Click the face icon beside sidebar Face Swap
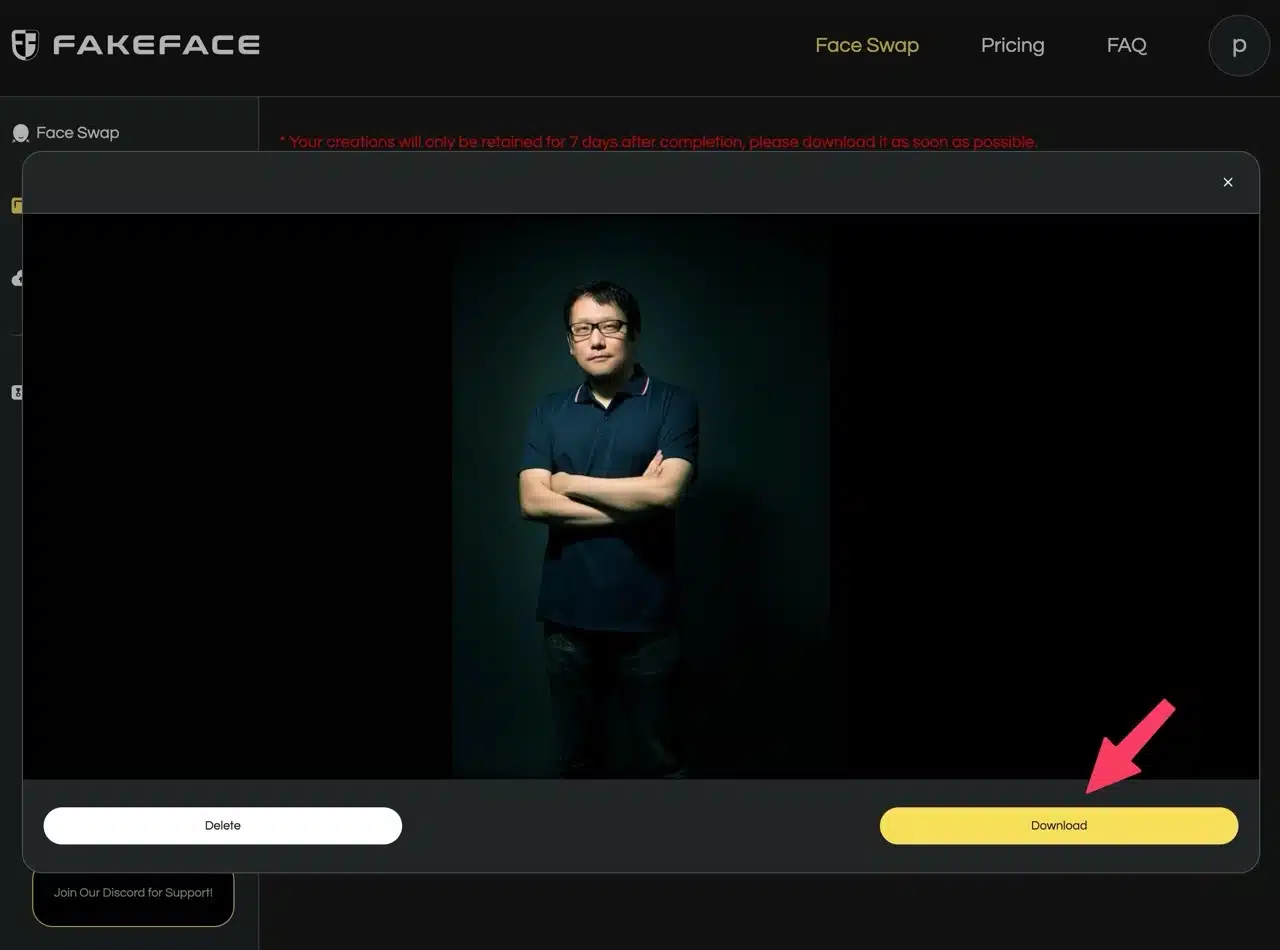1280x950 pixels. coord(20,133)
